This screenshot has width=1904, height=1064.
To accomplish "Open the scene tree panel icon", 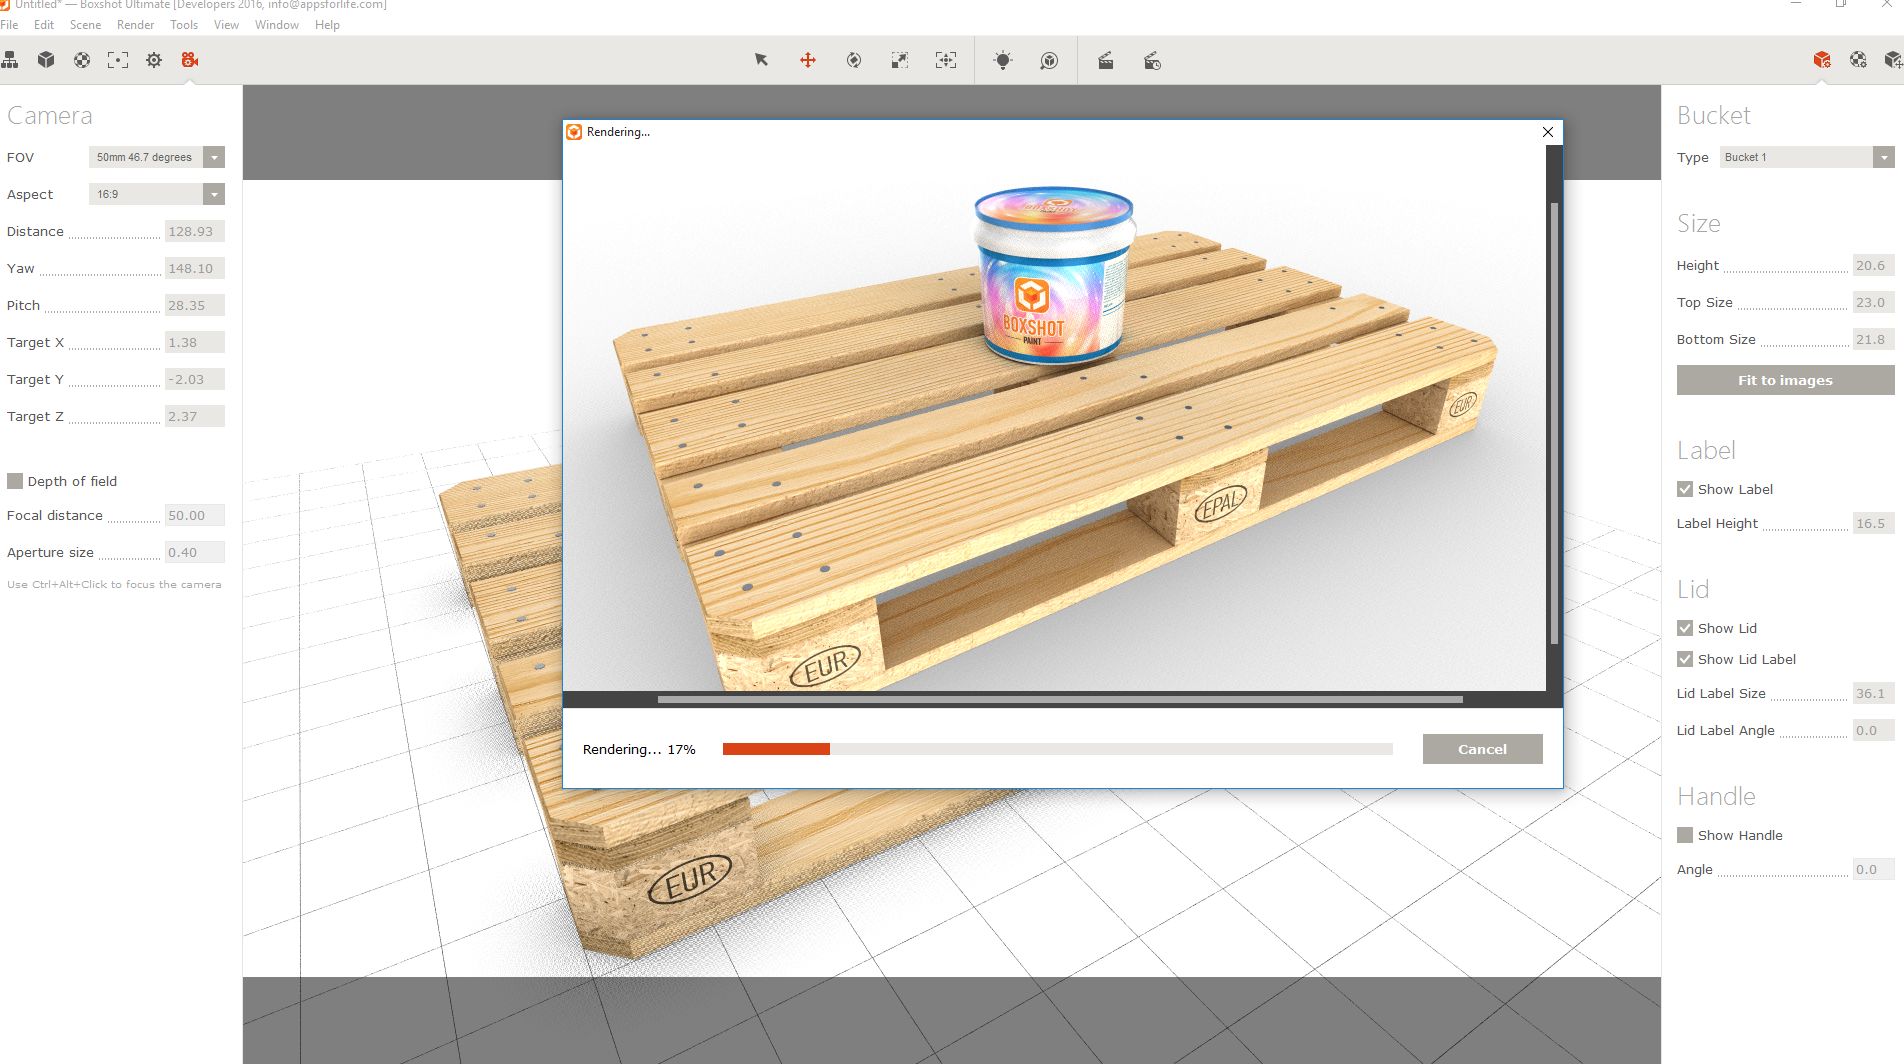I will coord(10,60).
